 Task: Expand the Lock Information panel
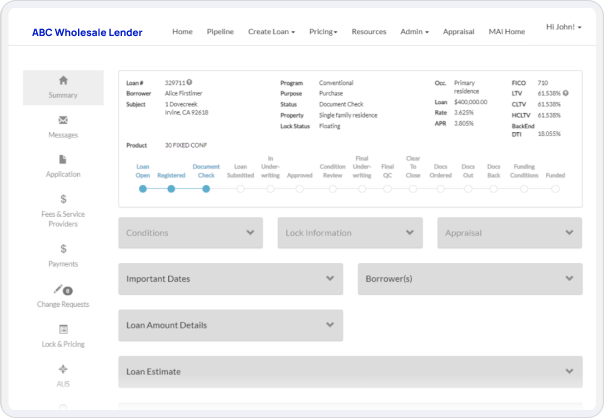[x=350, y=233]
